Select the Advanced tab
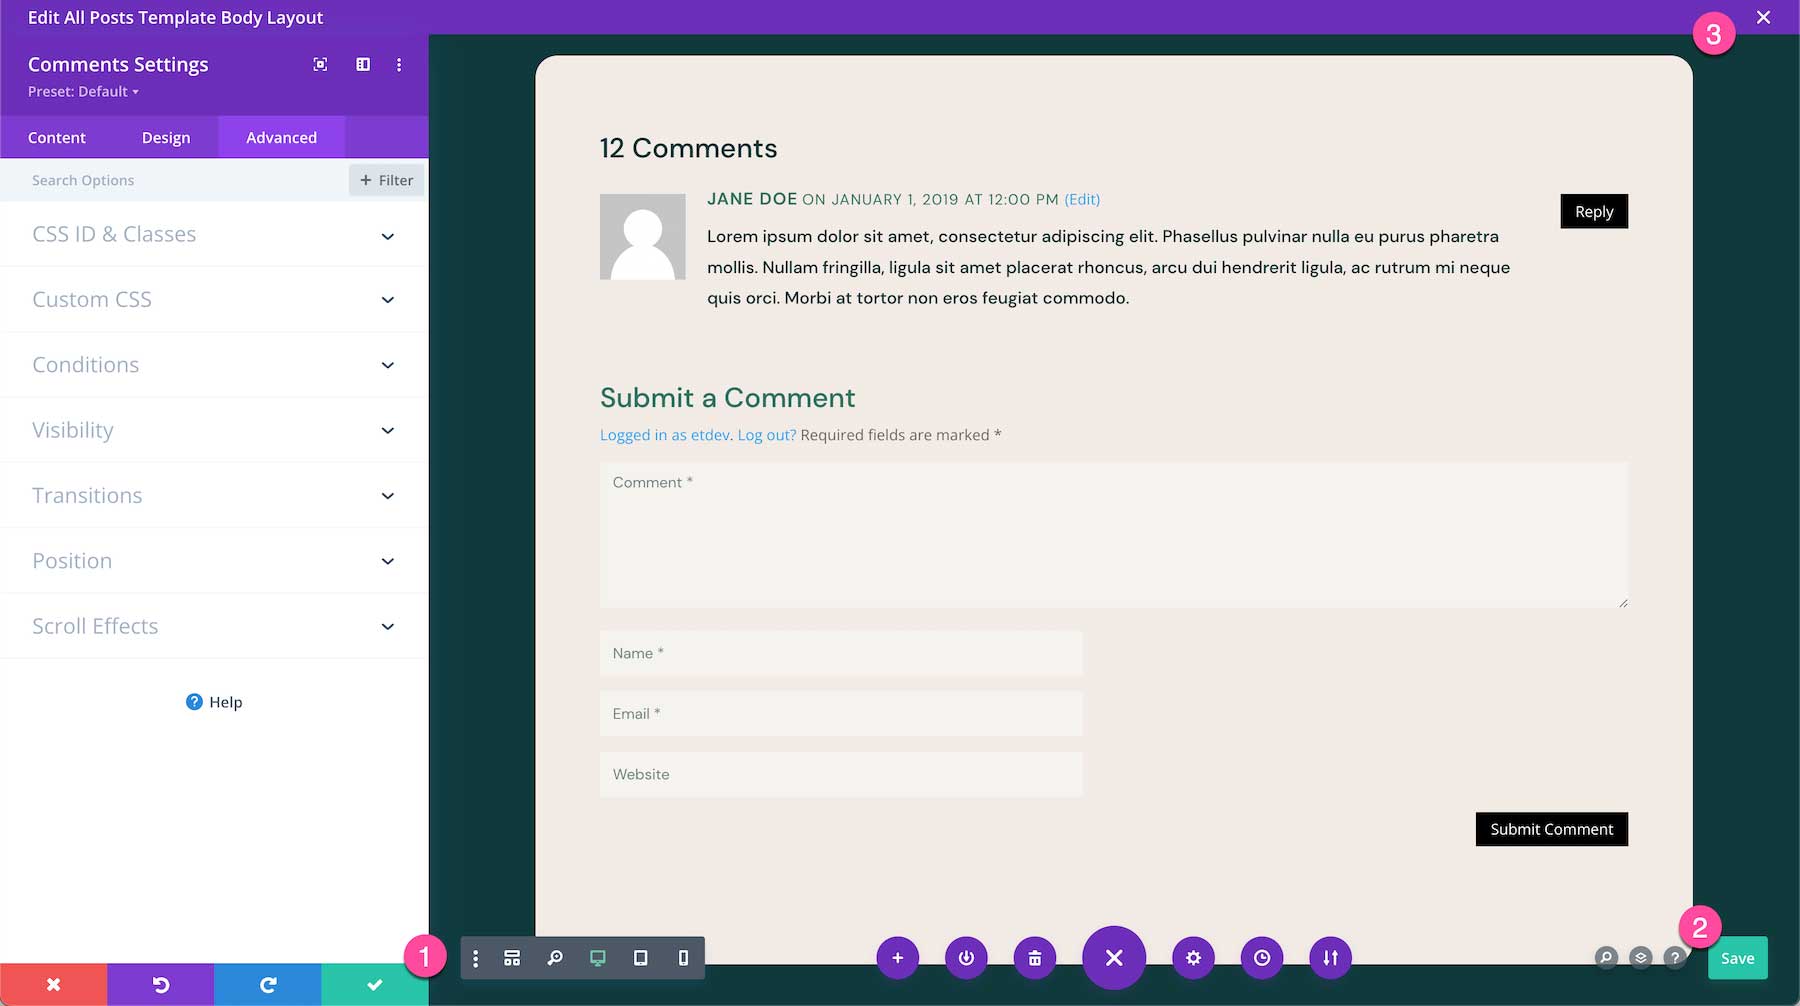The image size is (1800, 1006). coord(282,138)
